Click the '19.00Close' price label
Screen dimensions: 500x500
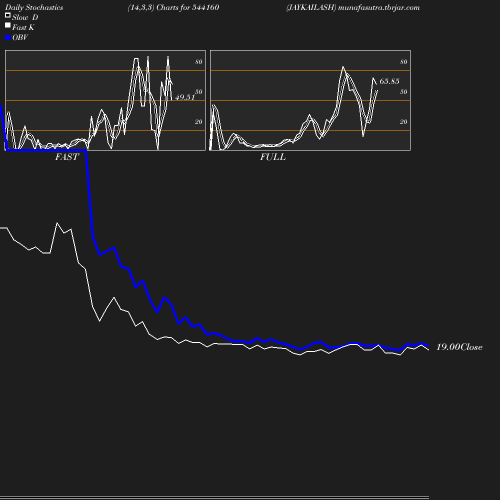tap(459, 347)
